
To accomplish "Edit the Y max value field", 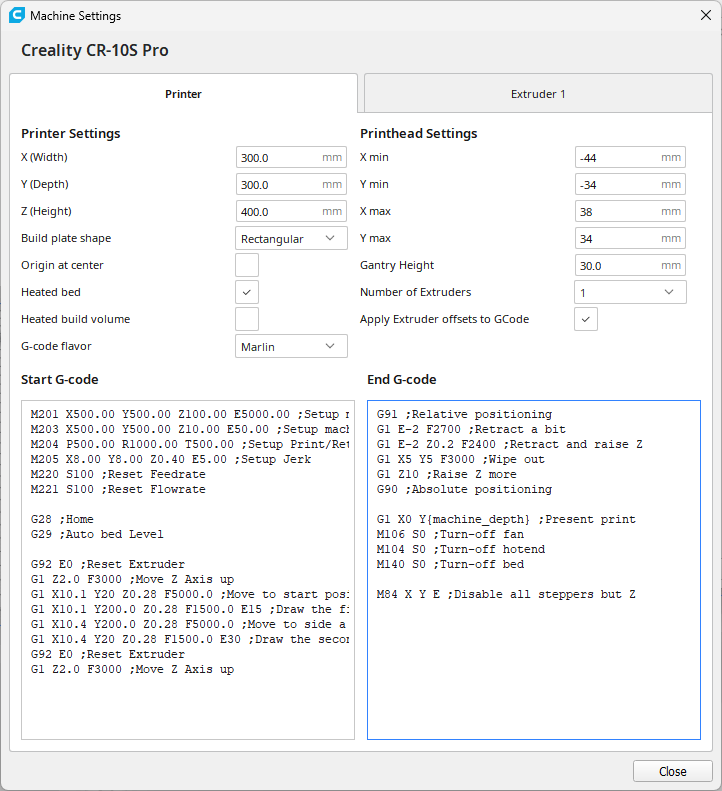I will [630, 238].
